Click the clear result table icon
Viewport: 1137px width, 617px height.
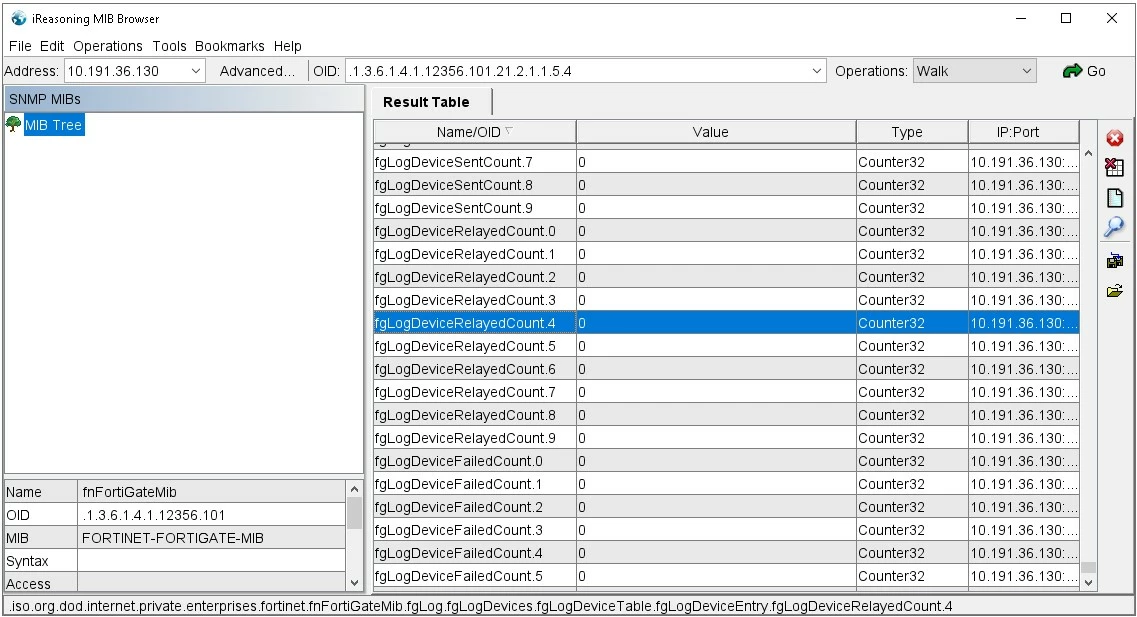coord(1115,167)
